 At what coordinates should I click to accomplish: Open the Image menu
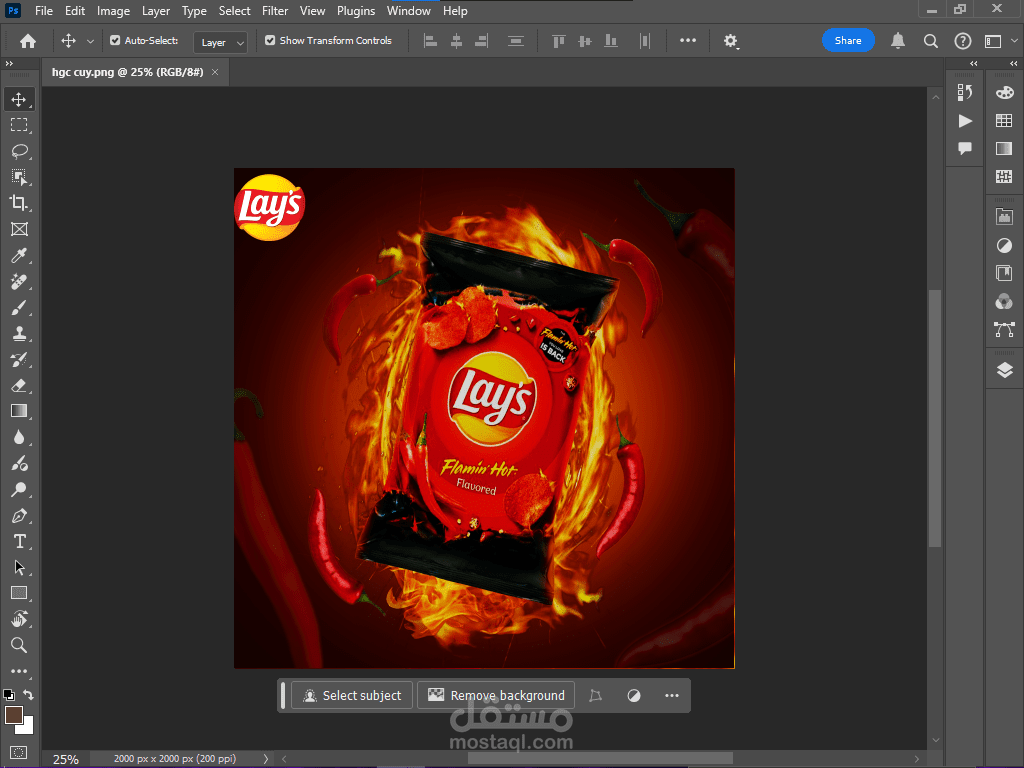tap(114, 11)
